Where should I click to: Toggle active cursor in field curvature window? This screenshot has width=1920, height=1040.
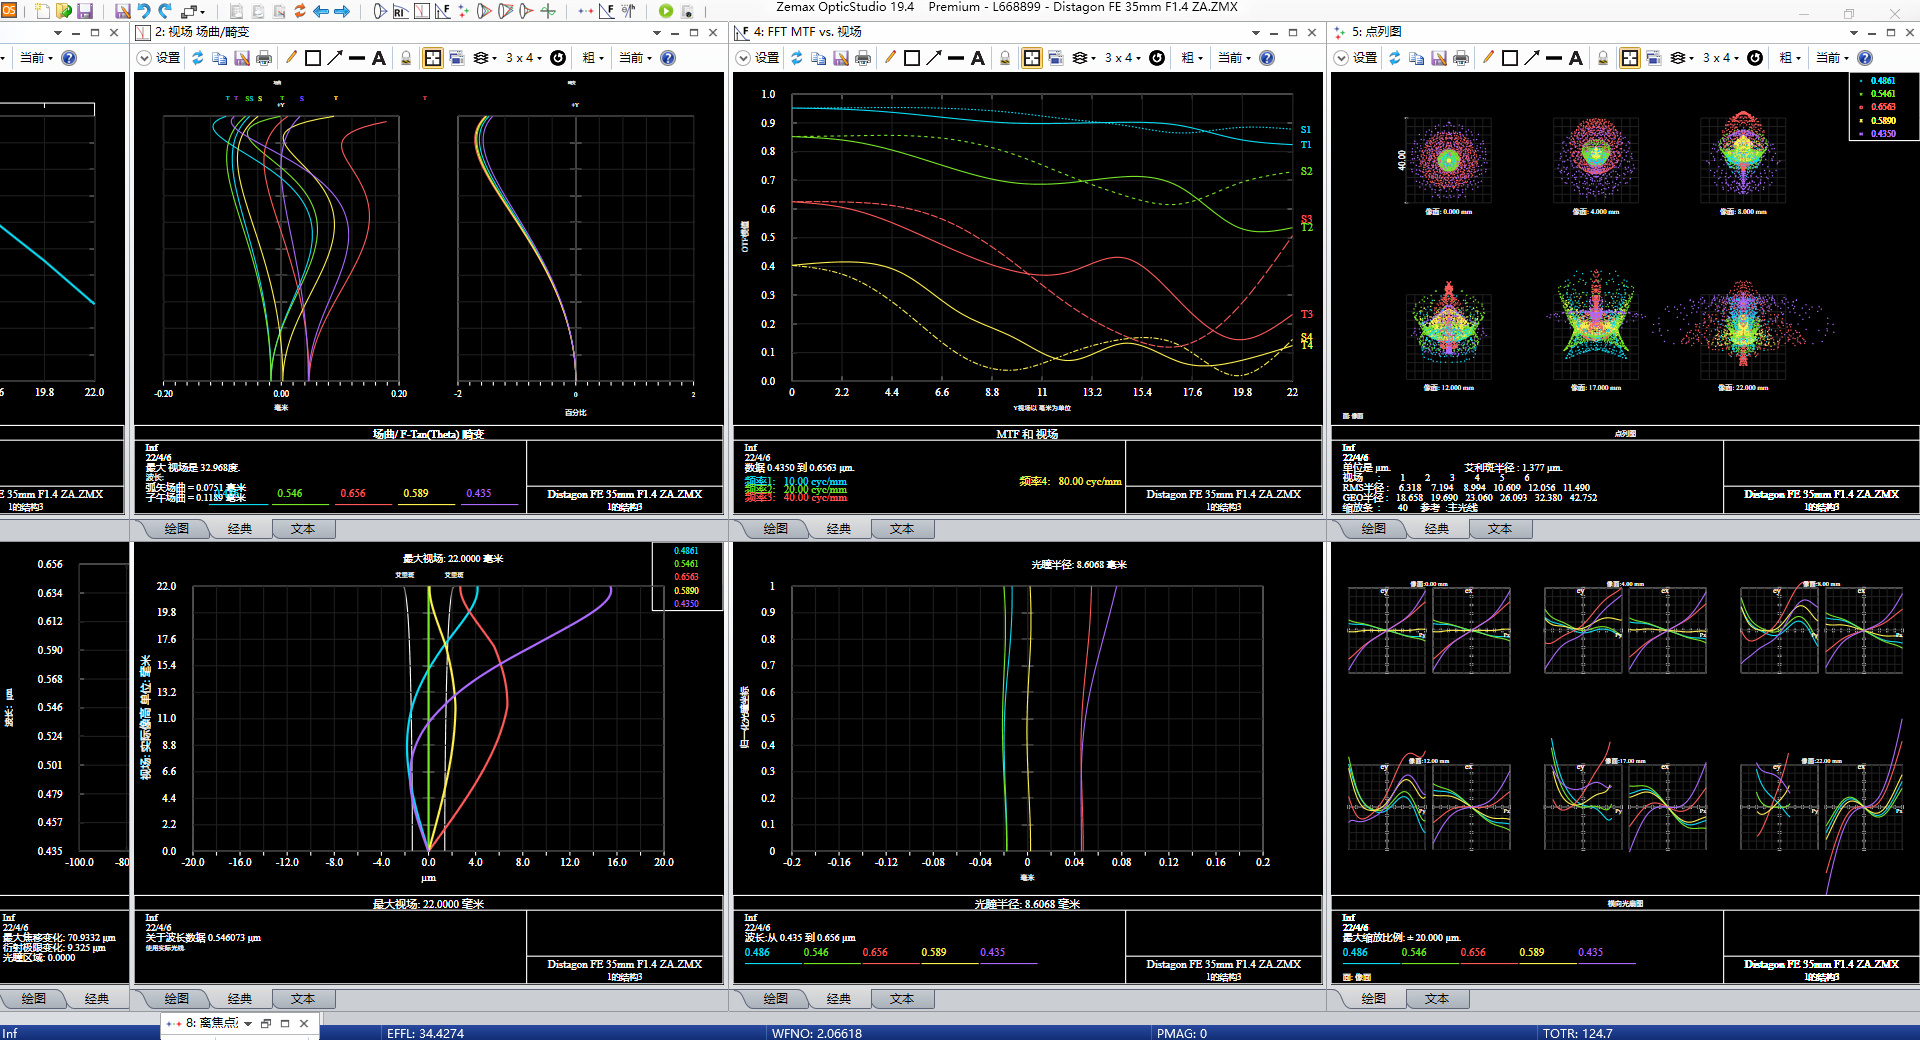click(433, 58)
